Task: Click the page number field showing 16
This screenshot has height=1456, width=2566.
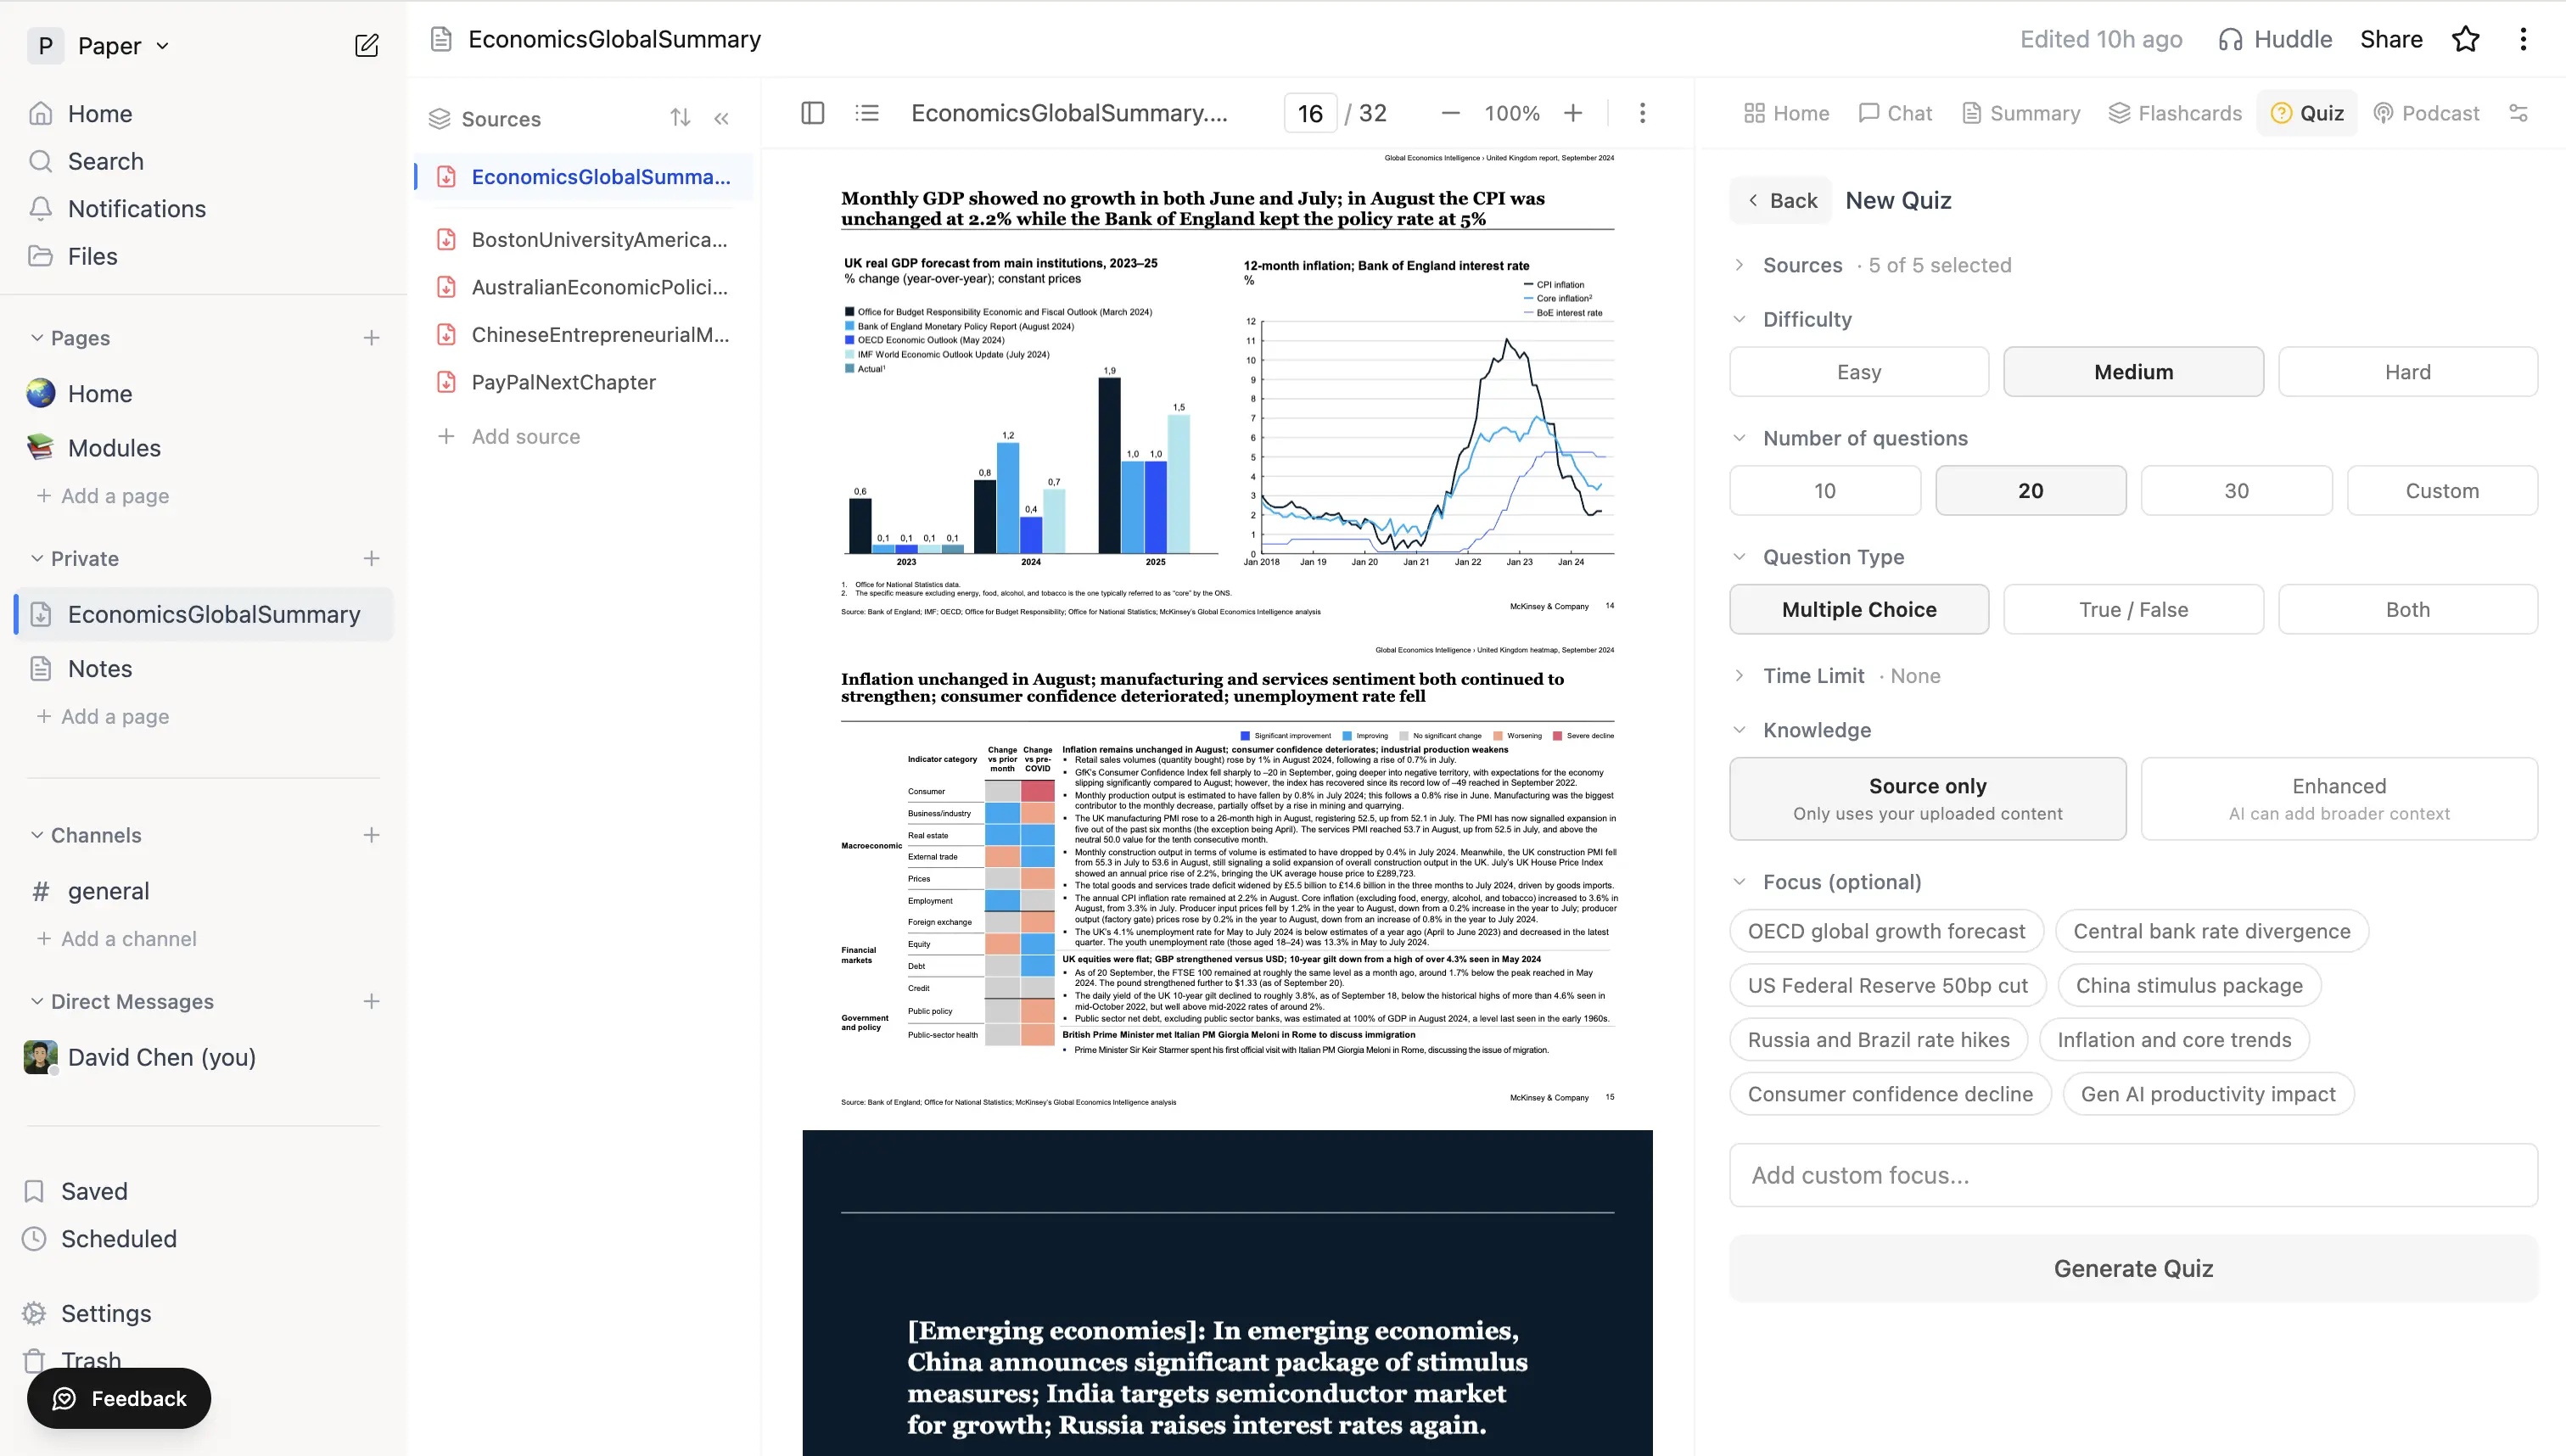Action: click(x=1310, y=113)
